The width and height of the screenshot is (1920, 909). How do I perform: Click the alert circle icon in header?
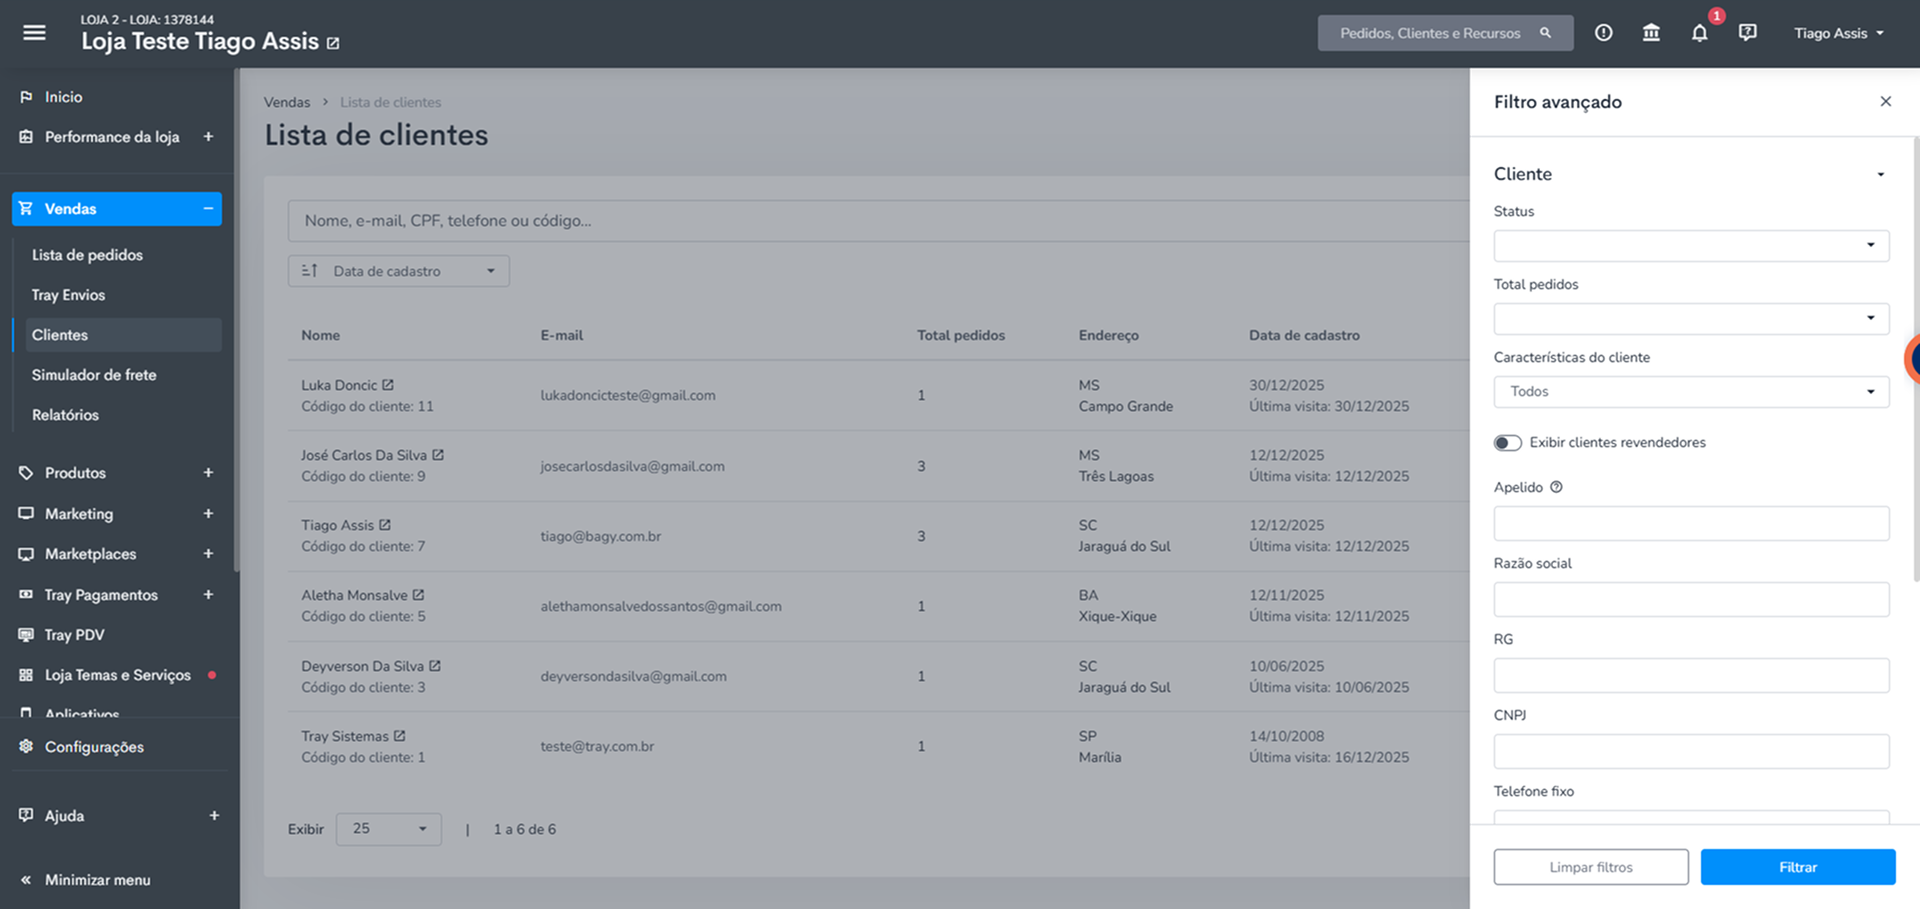click(1603, 33)
